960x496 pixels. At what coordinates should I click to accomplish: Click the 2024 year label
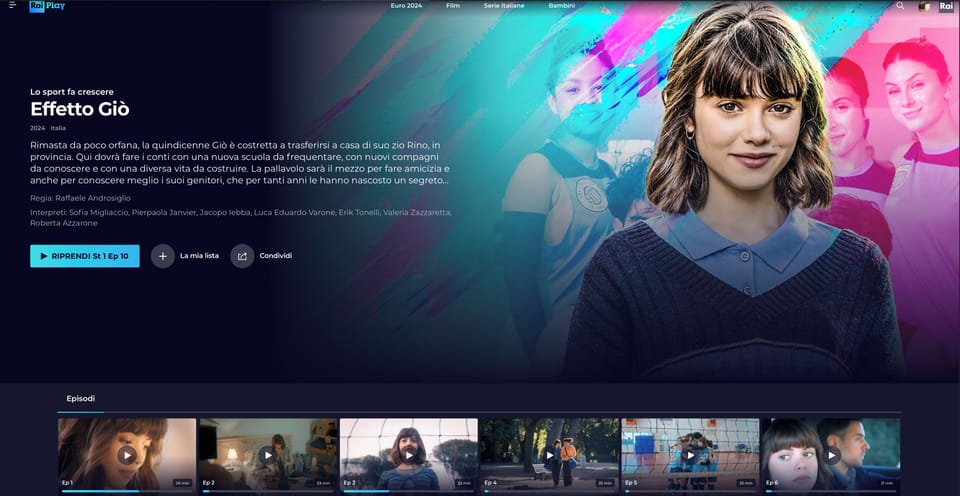coord(37,128)
